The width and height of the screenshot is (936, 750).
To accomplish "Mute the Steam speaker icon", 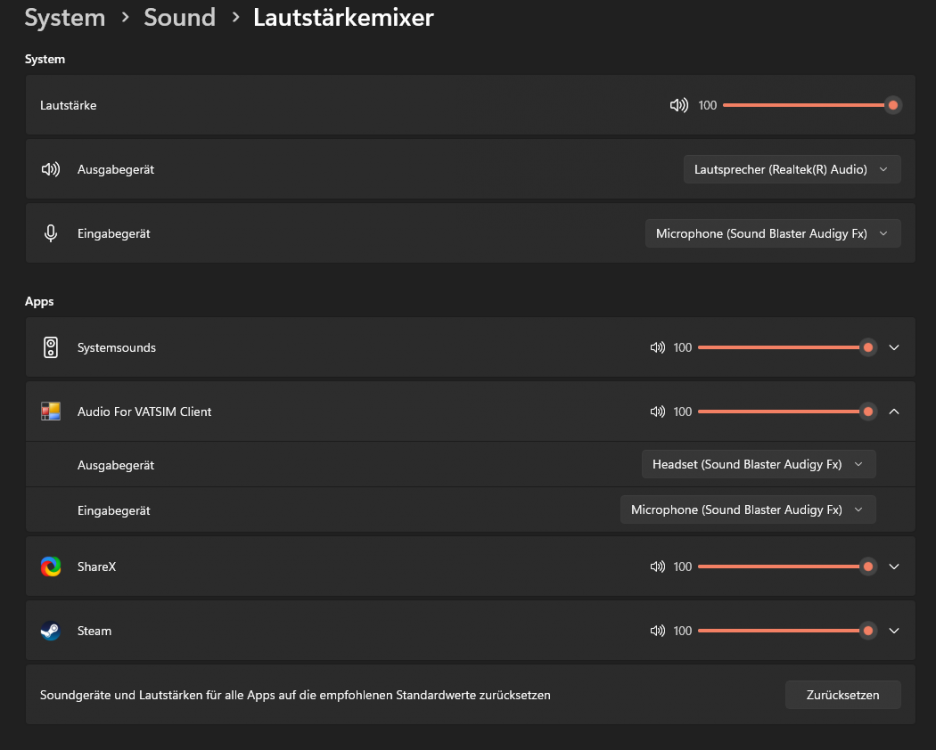I will (657, 630).
